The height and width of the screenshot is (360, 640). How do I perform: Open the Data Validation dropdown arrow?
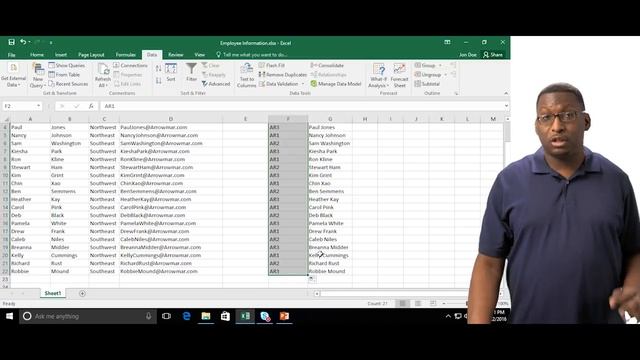[303, 84]
